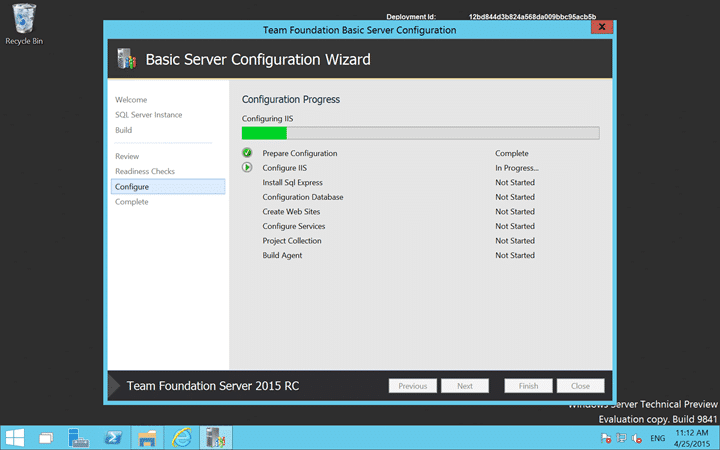This screenshot has width=720, height=450.
Task: Click the wizard server icon in header
Action: coord(127,59)
